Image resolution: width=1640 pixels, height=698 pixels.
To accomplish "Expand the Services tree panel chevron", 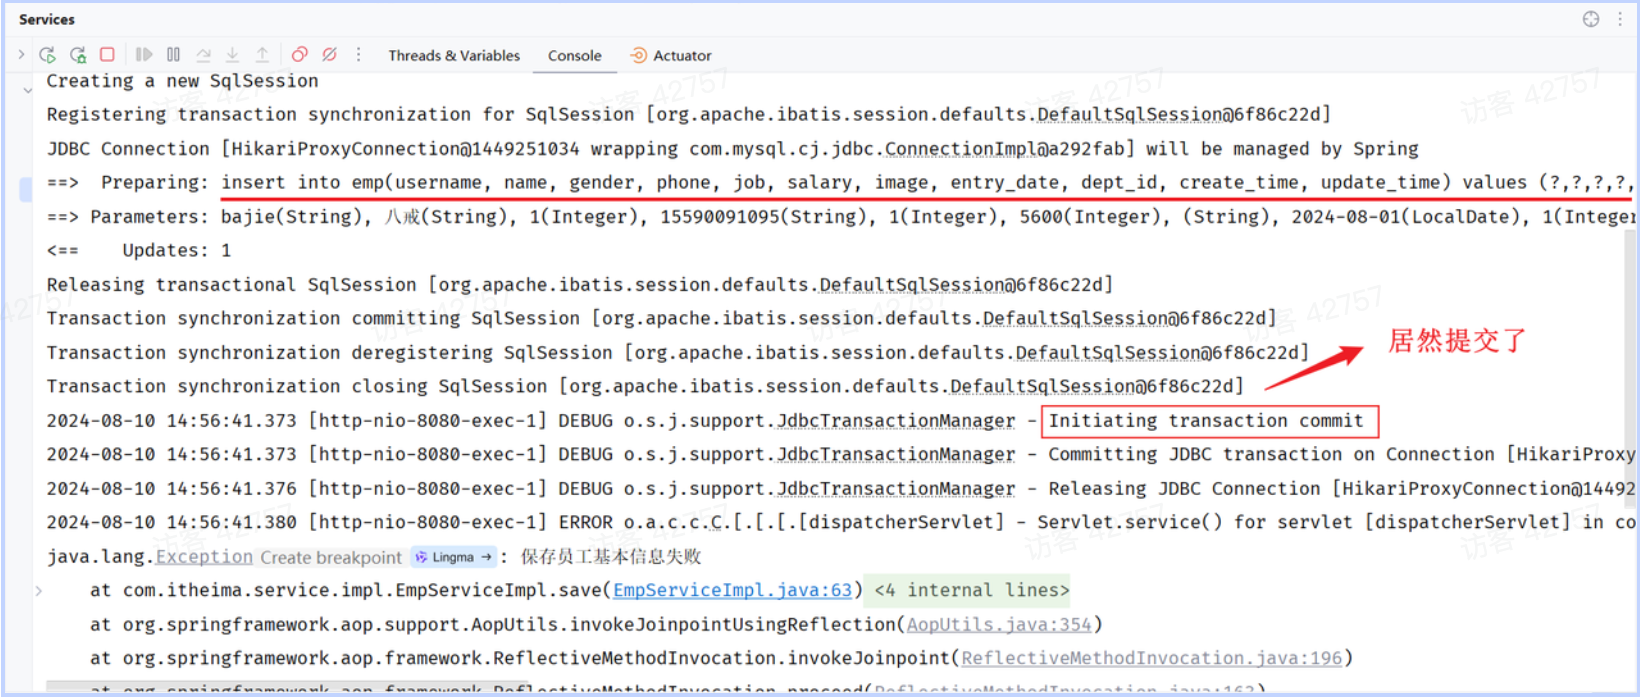I will (x=21, y=55).
